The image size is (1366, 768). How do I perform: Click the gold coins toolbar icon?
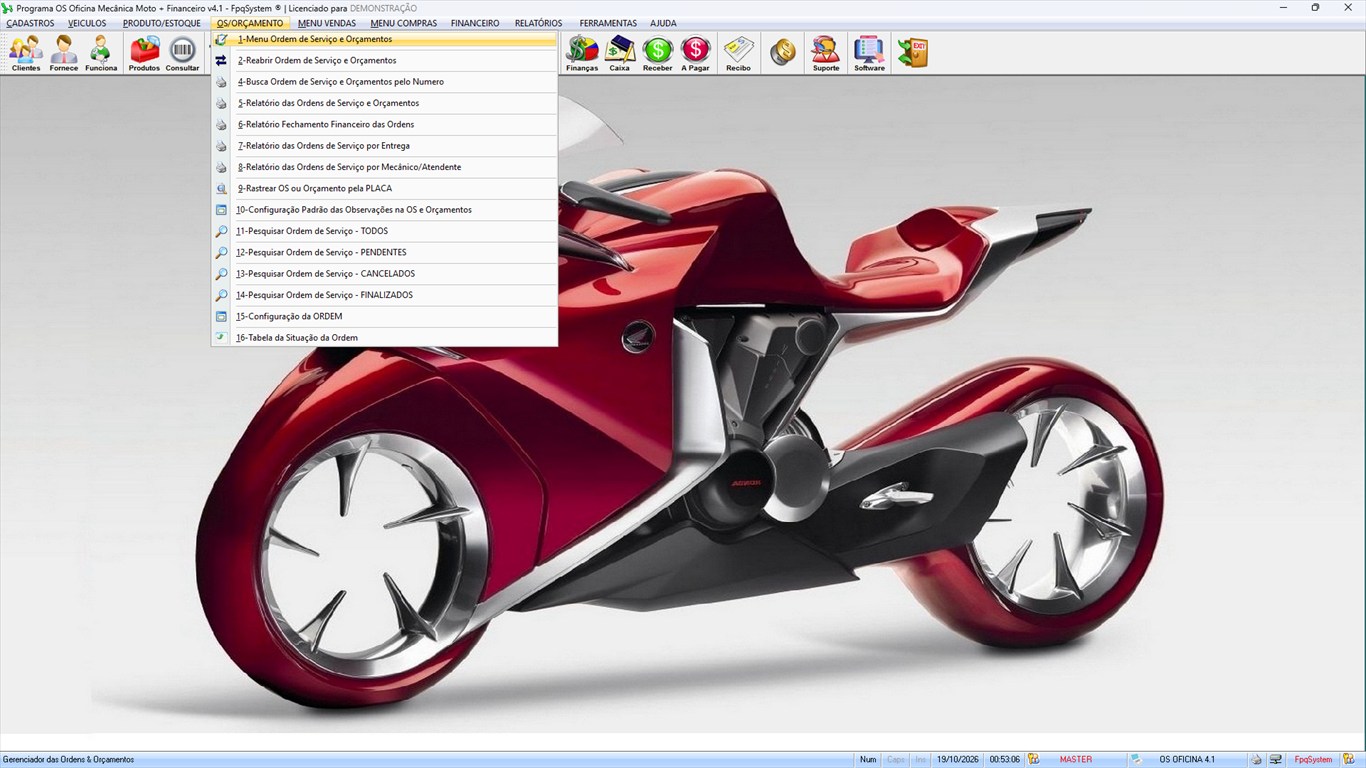[x=783, y=53]
